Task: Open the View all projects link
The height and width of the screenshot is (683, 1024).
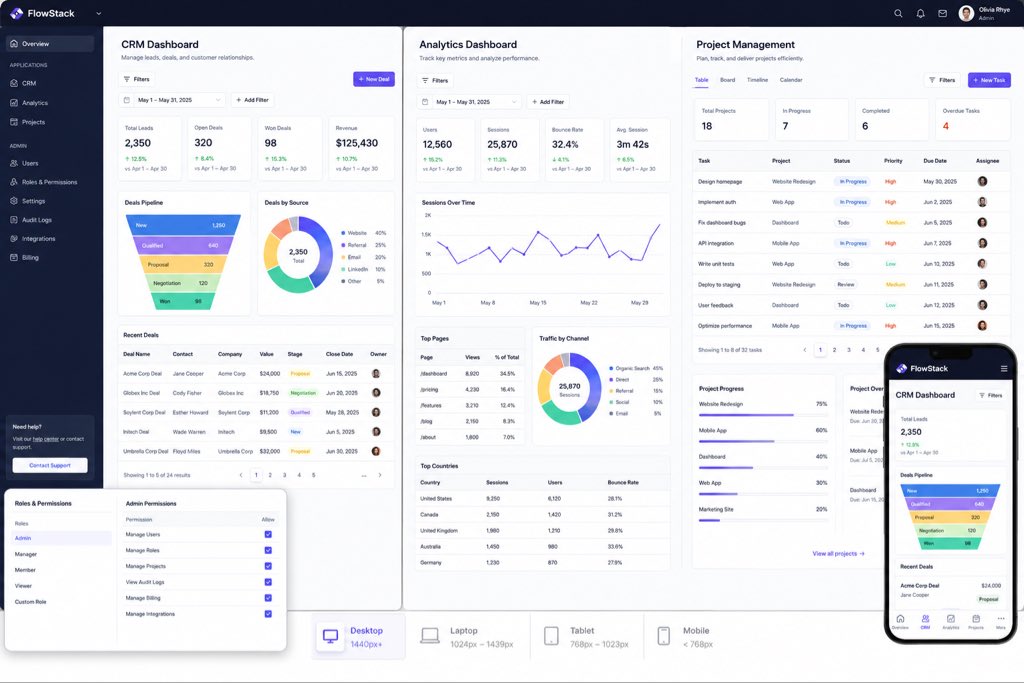Action: point(839,553)
